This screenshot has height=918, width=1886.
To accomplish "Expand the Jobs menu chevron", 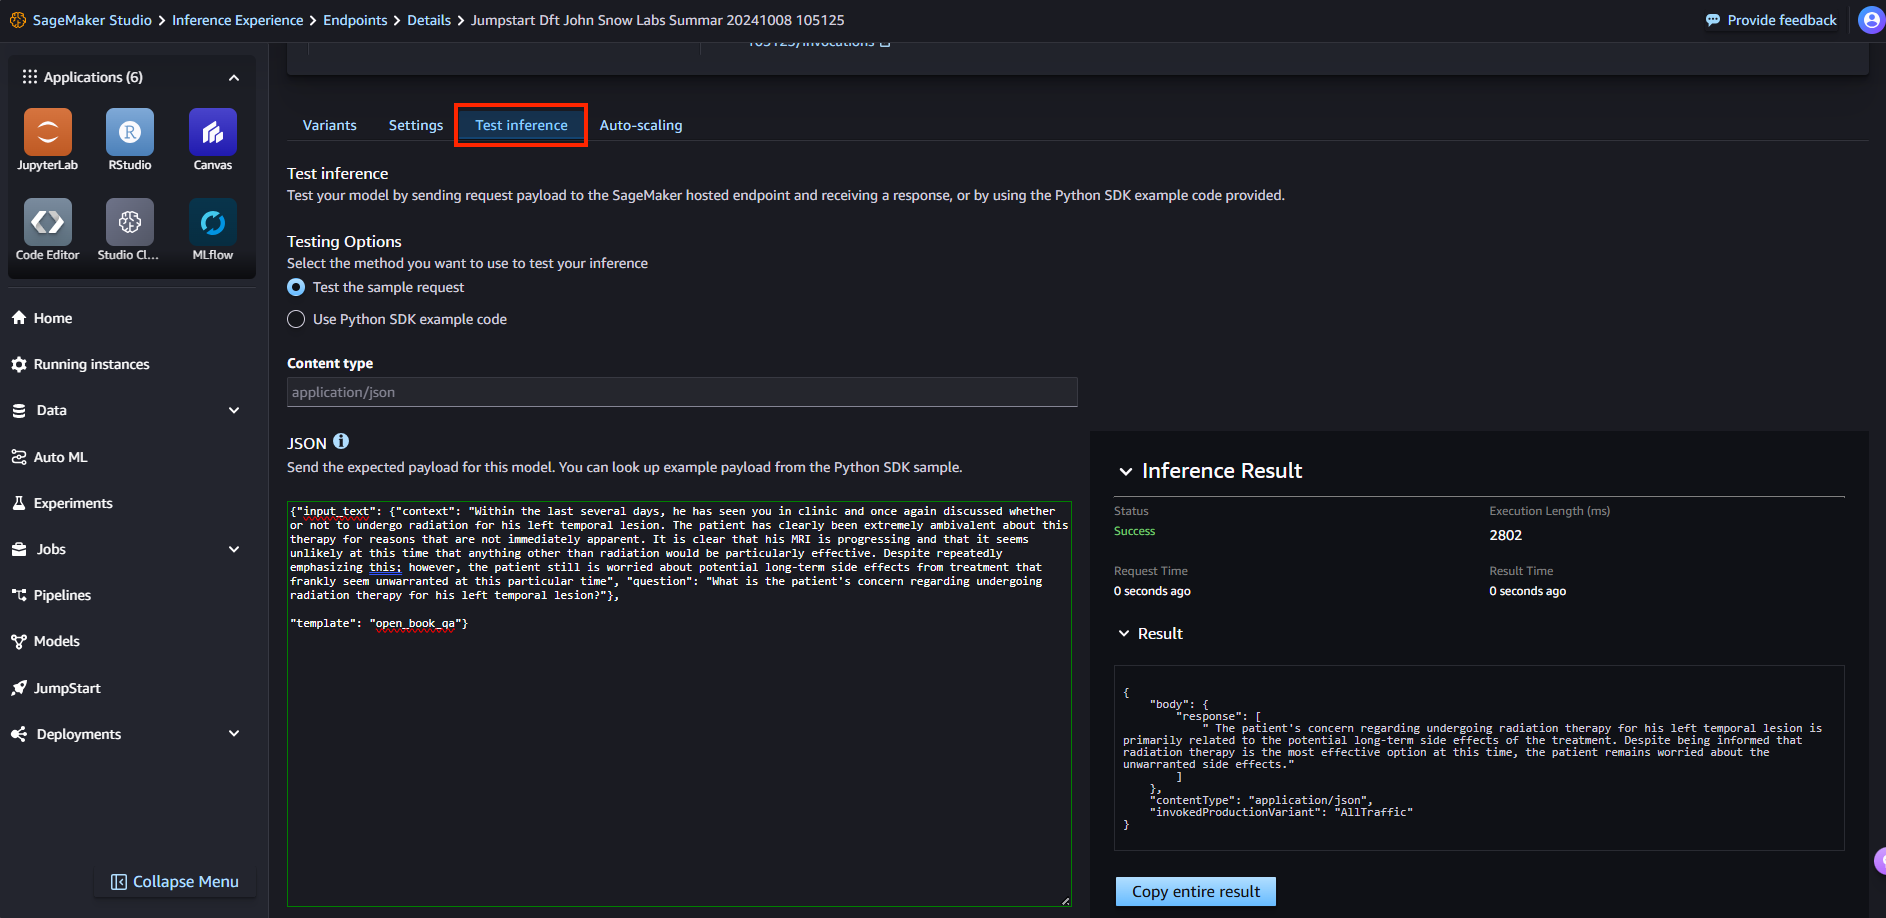I will tap(234, 549).
